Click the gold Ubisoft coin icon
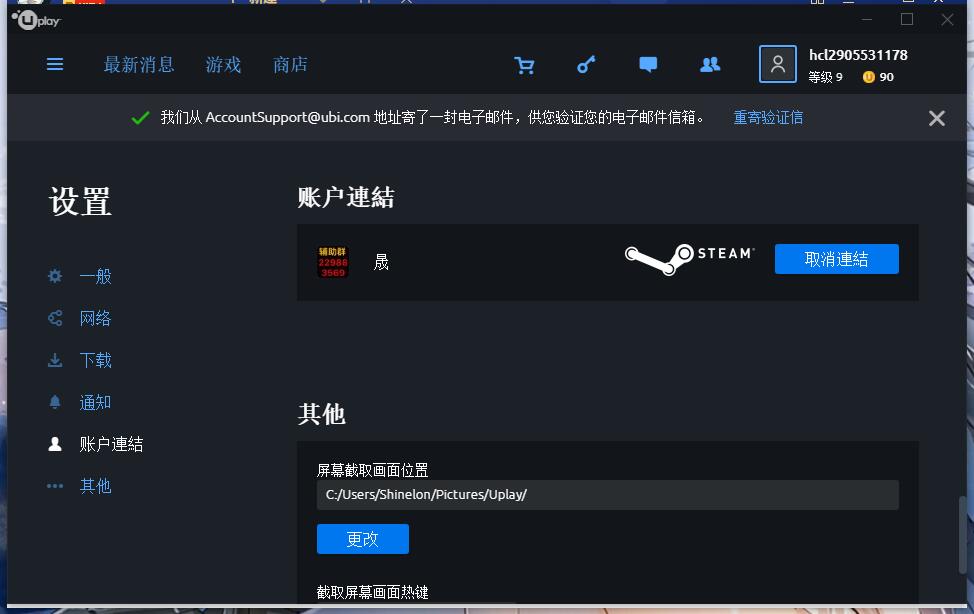This screenshot has height=614, width=974. (868, 77)
